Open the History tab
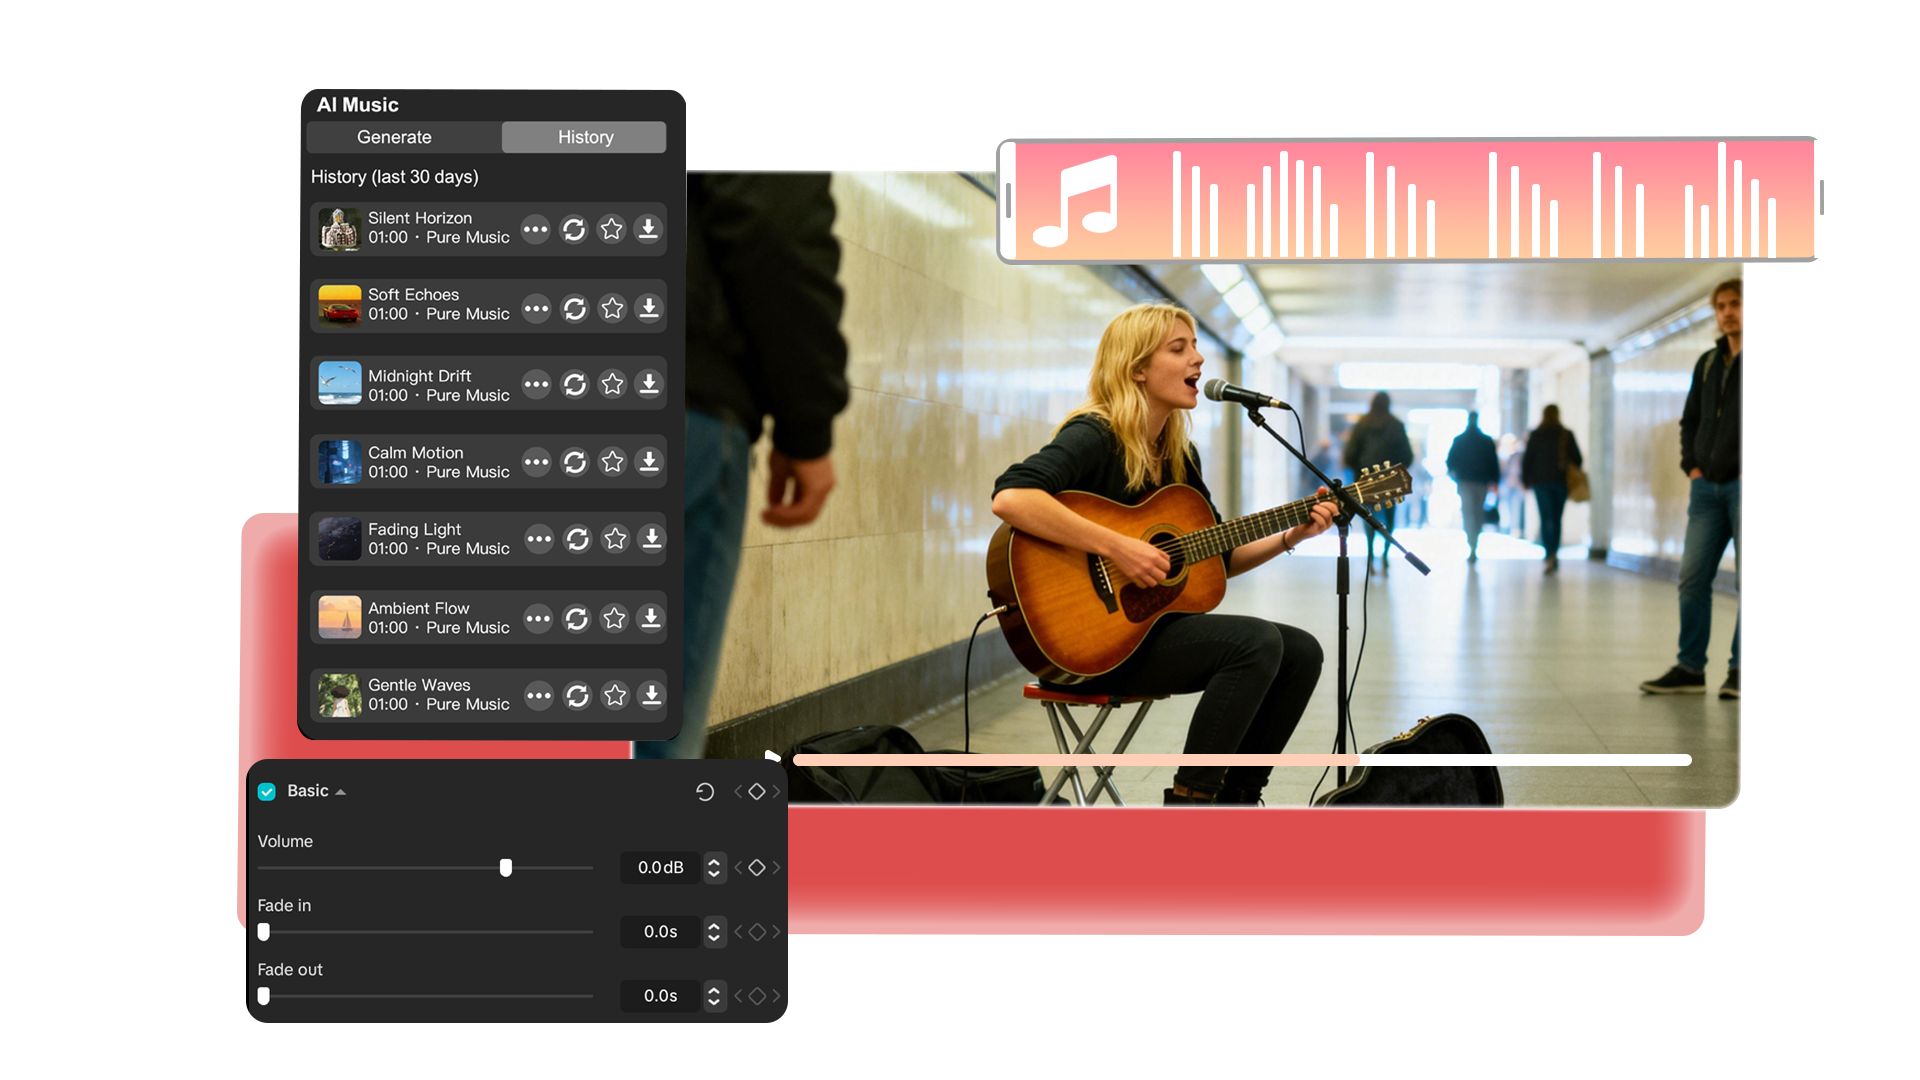Screen dimensions: 1920x1080 [584, 137]
